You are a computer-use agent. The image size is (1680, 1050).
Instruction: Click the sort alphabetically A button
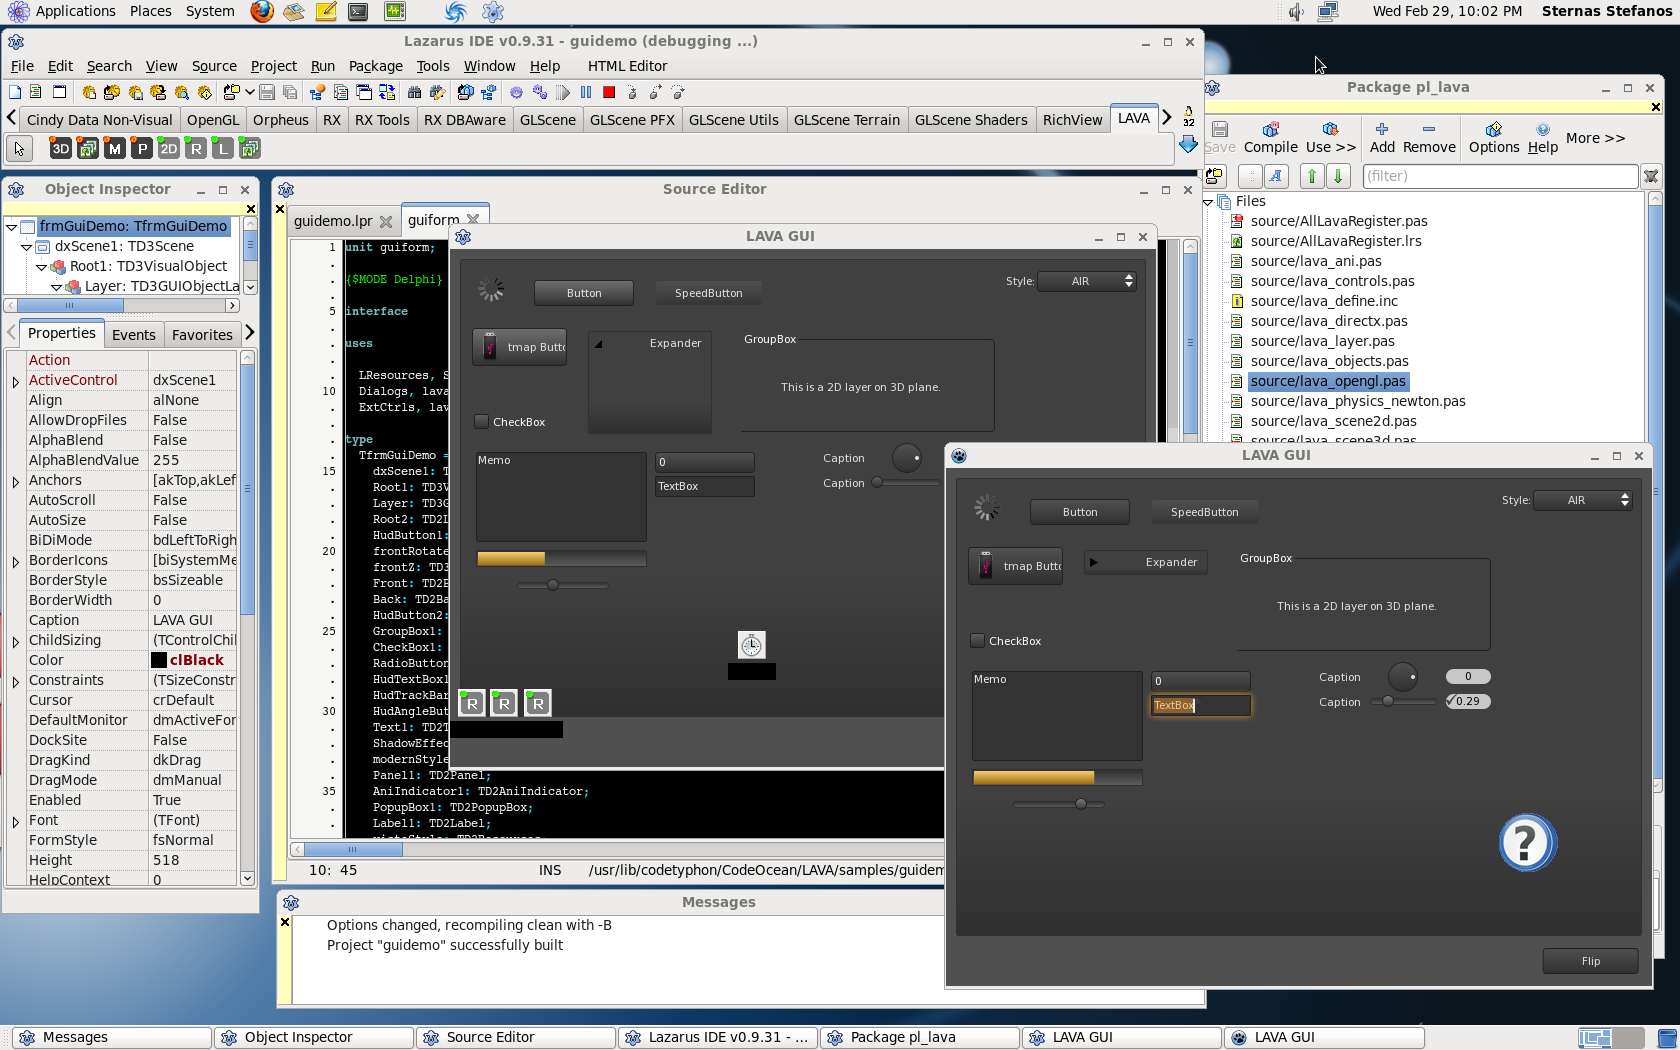1276,176
